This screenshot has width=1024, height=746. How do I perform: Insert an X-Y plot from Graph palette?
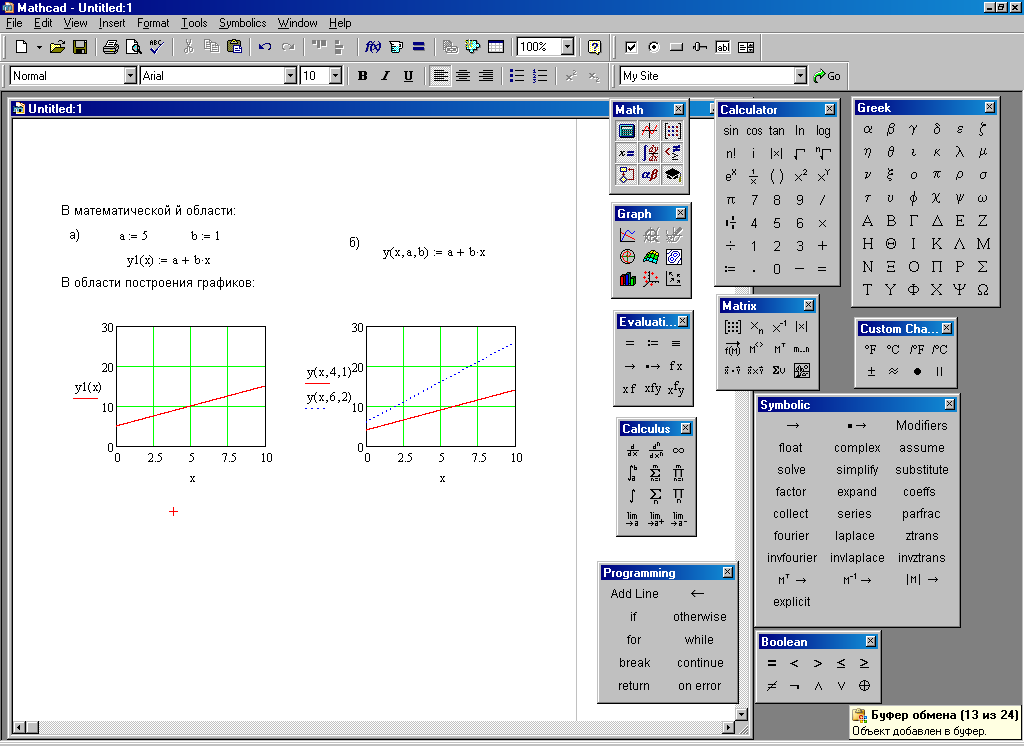pos(628,235)
